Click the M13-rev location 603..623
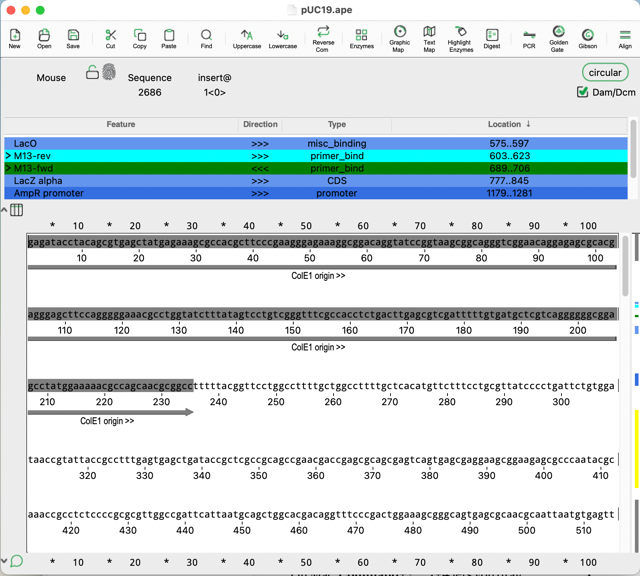640x576 pixels. pyautogui.click(x=509, y=156)
